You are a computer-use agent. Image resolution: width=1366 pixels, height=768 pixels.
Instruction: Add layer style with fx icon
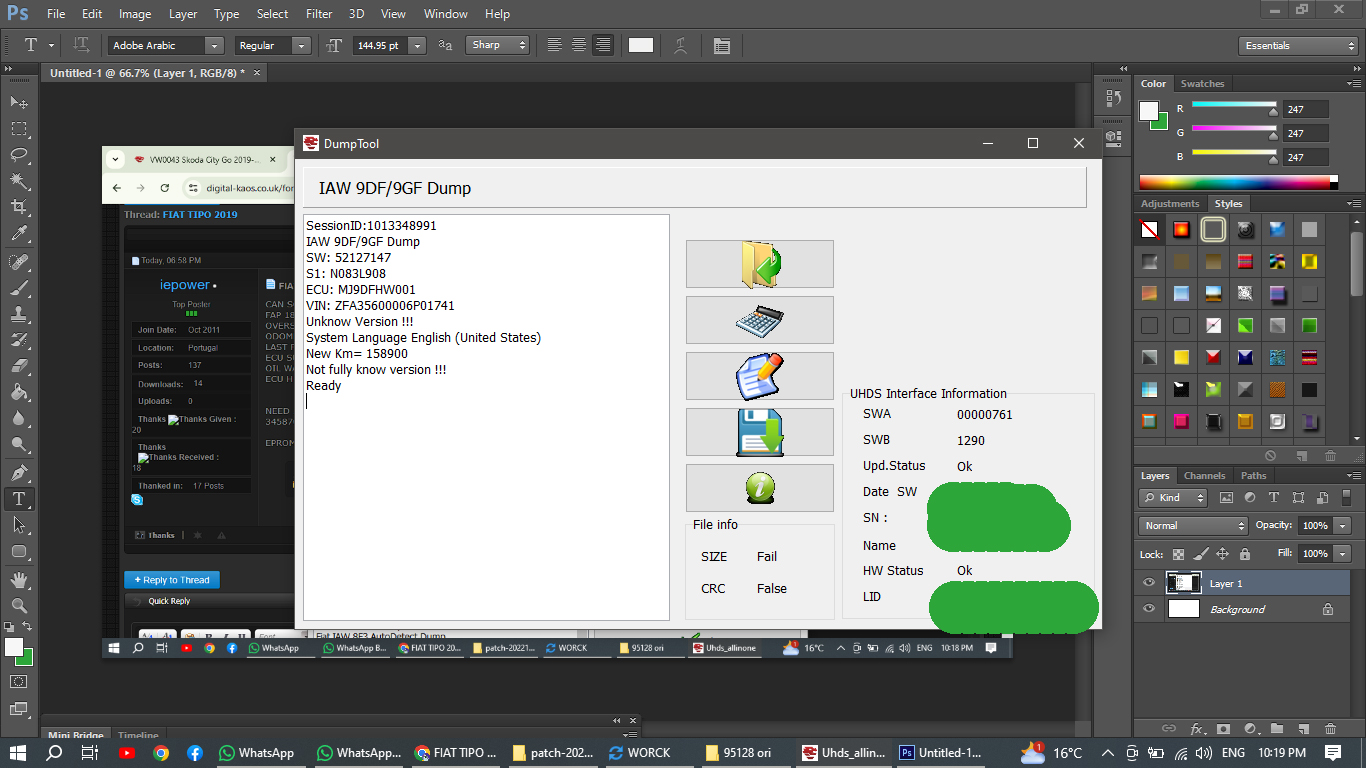pyautogui.click(x=1195, y=729)
